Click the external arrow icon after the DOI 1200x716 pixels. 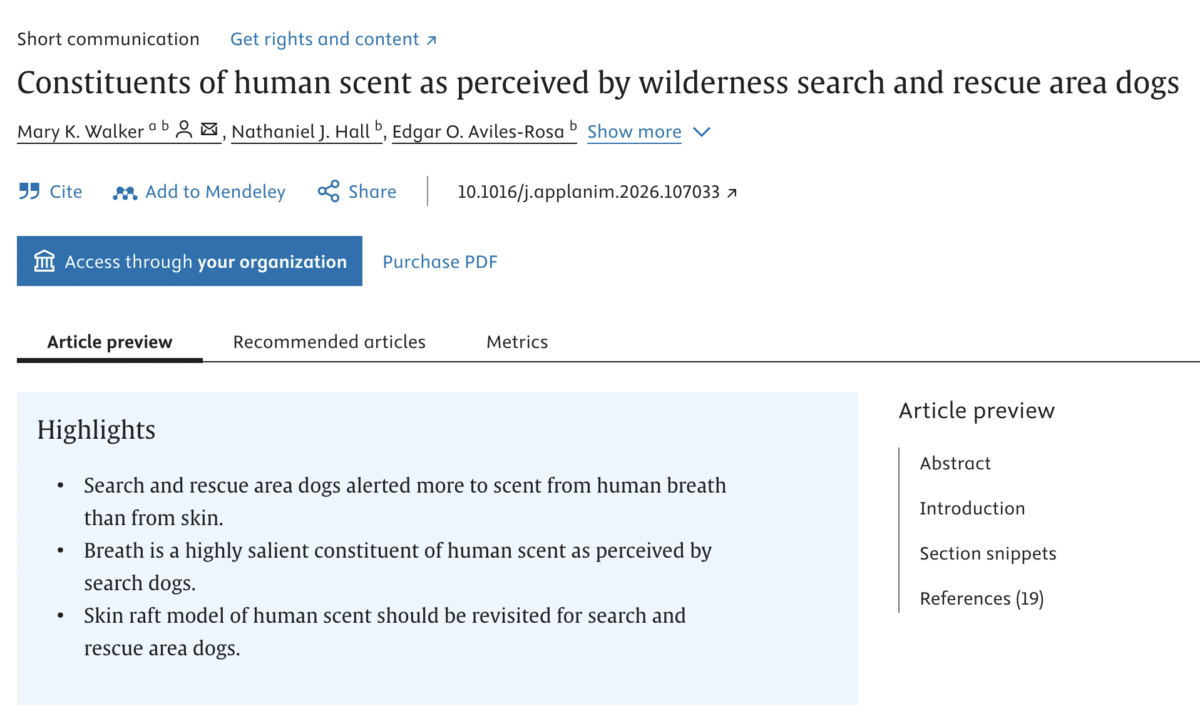[731, 193]
